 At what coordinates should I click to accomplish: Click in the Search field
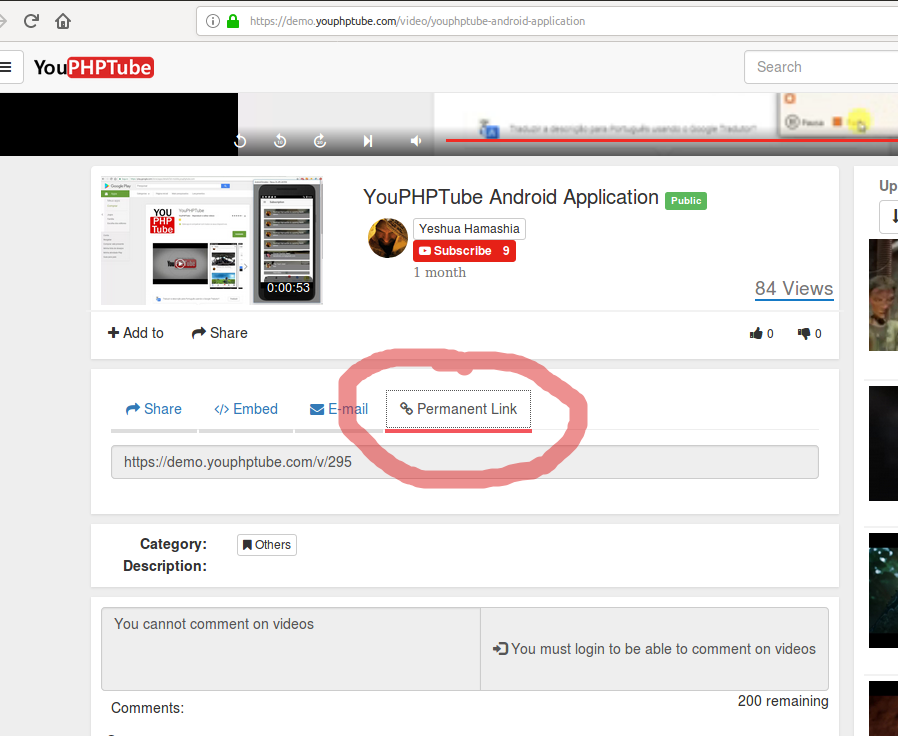[821, 67]
